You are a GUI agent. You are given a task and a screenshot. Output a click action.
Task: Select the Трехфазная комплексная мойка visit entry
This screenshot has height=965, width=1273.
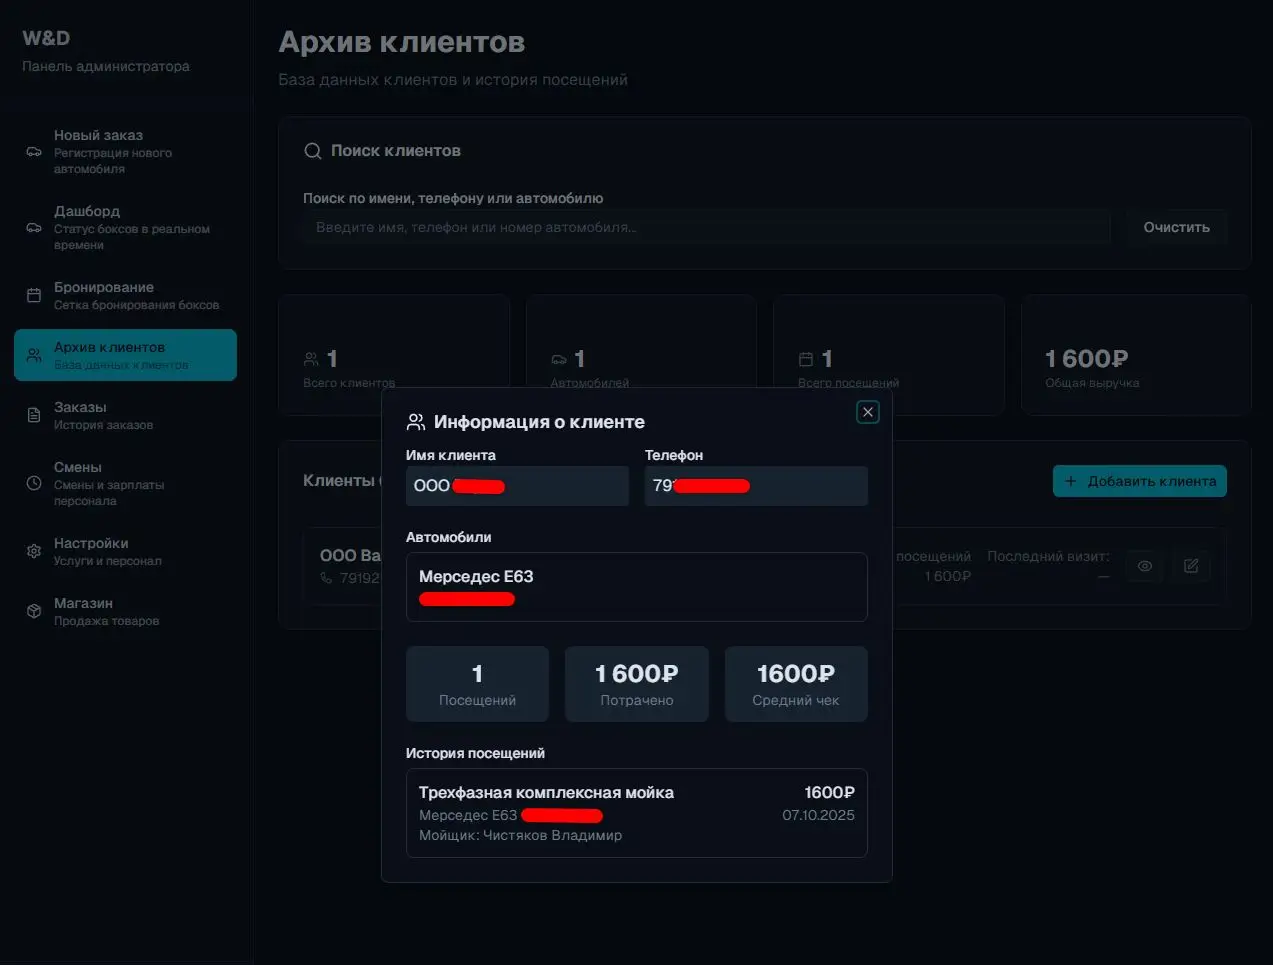click(x=637, y=813)
